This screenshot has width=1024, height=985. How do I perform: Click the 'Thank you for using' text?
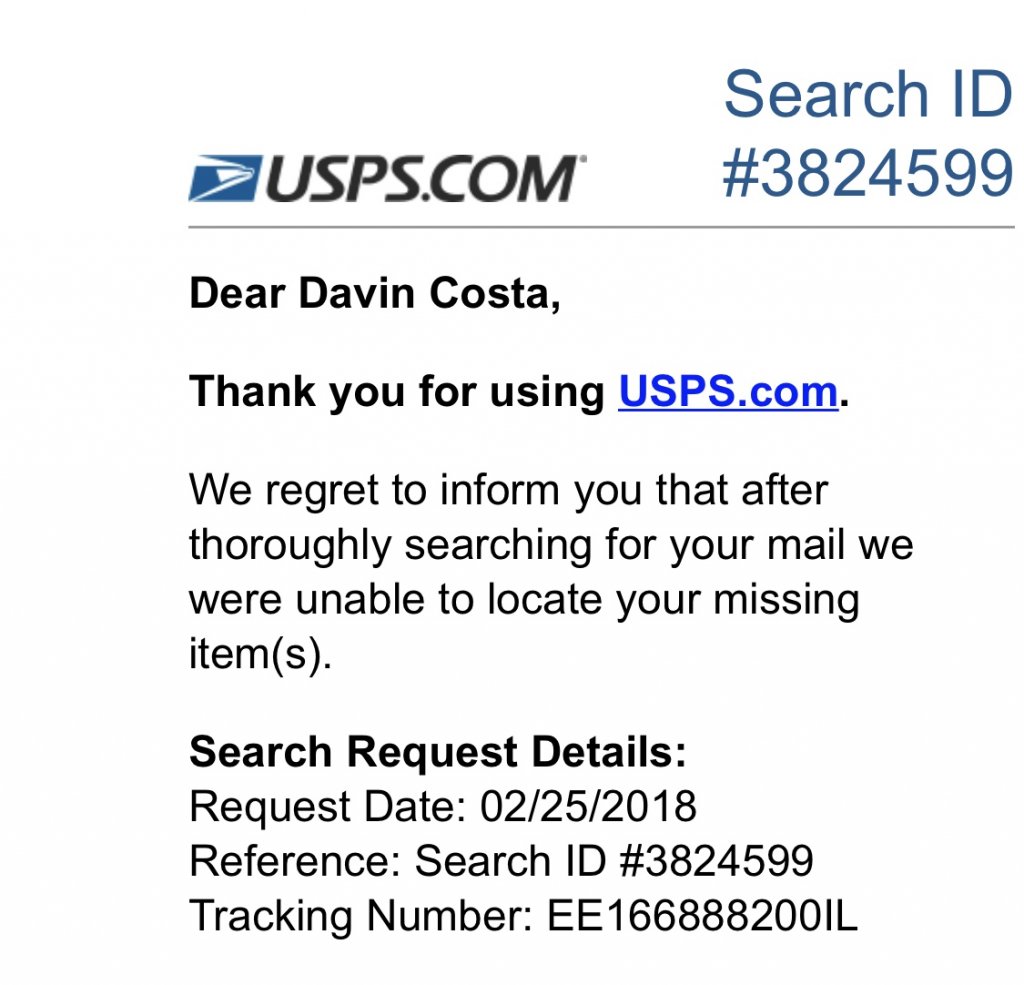click(398, 391)
